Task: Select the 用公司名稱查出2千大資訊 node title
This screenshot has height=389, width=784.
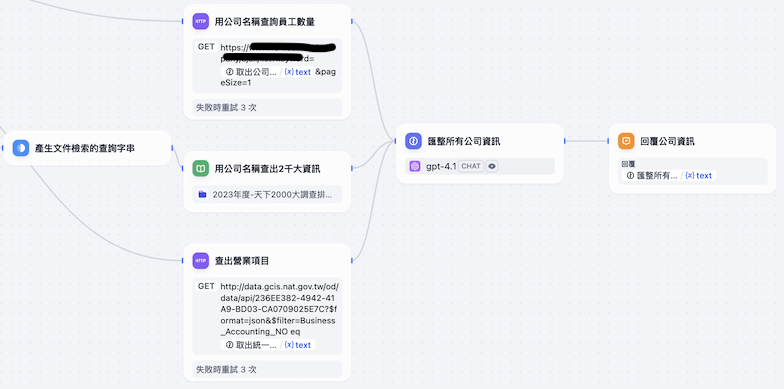Action: (x=268, y=169)
